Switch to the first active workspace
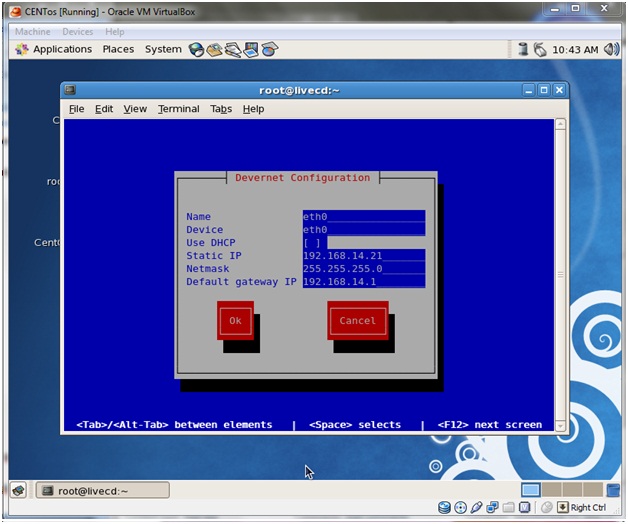 click(531, 490)
